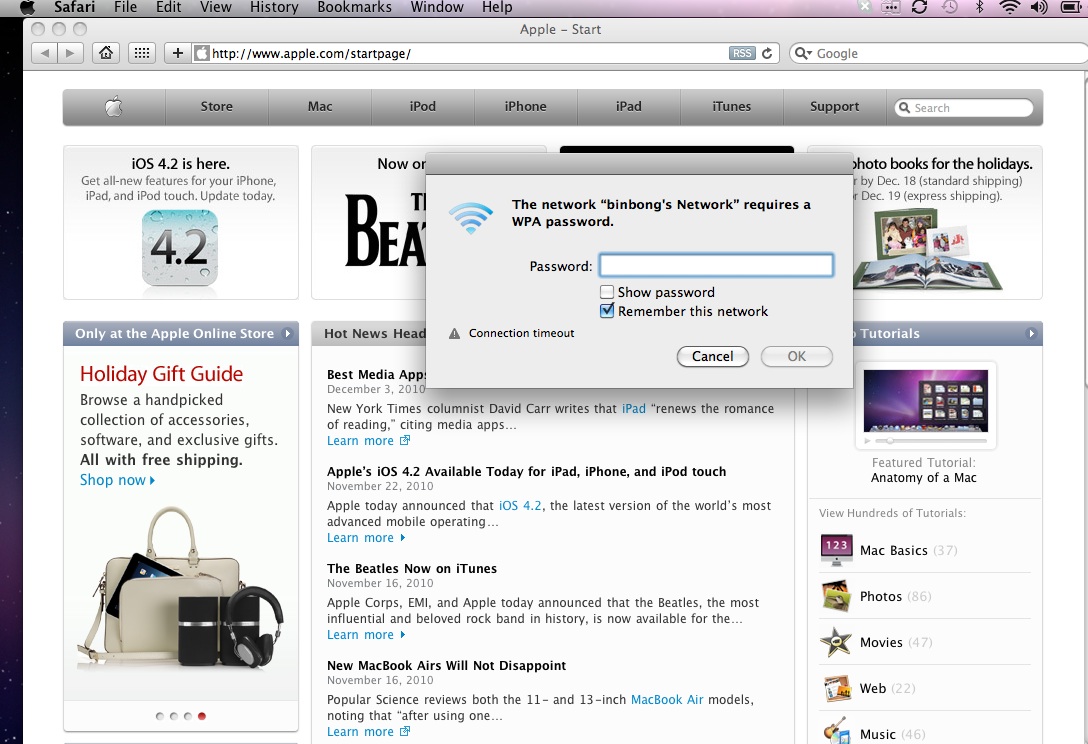Go to the Store tab
Image resolution: width=1088 pixels, height=744 pixels.
216,107
